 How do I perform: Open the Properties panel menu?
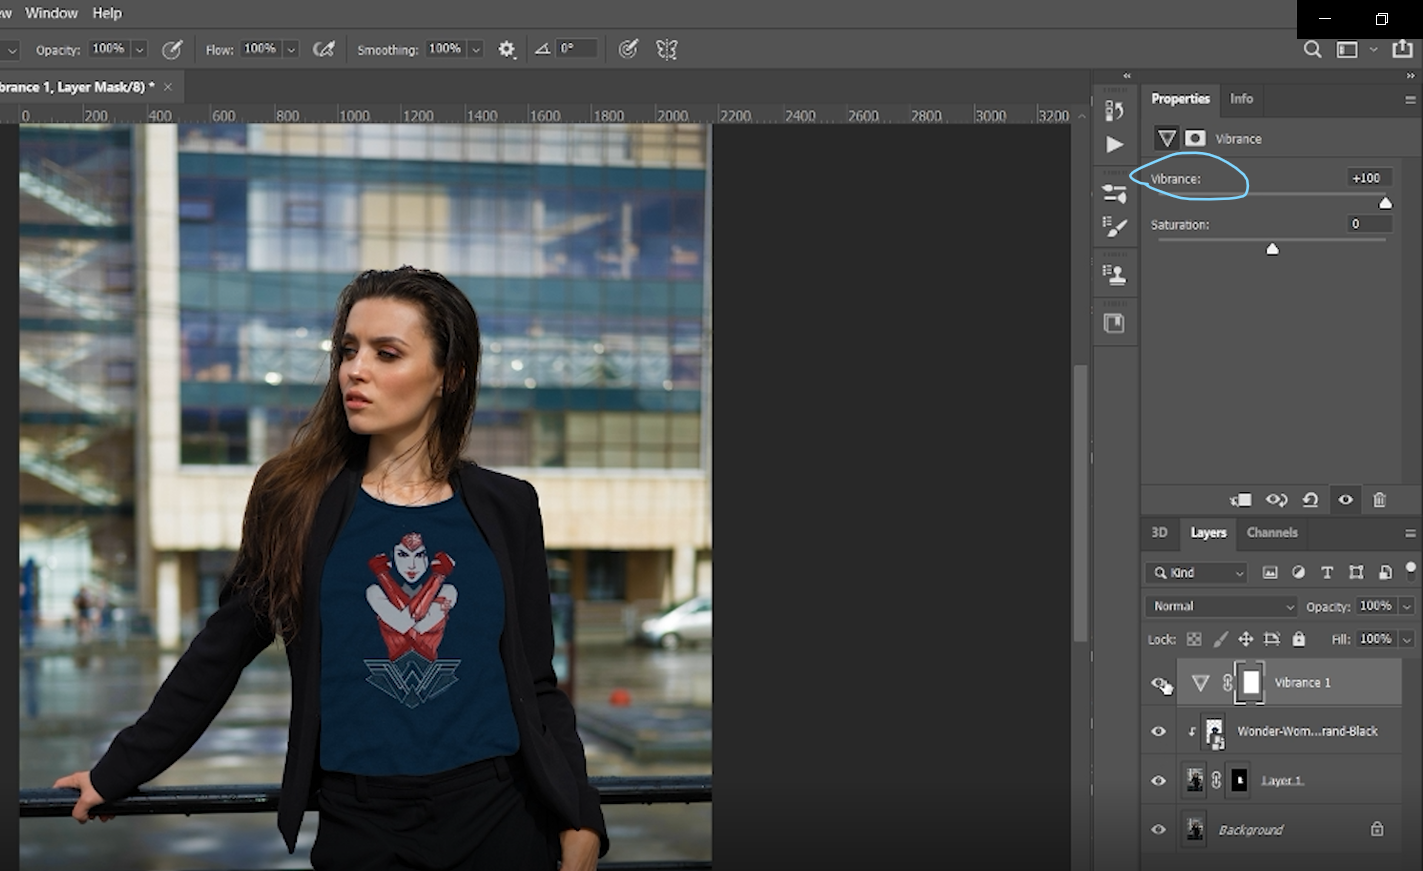pyautogui.click(x=1410, y=100)
